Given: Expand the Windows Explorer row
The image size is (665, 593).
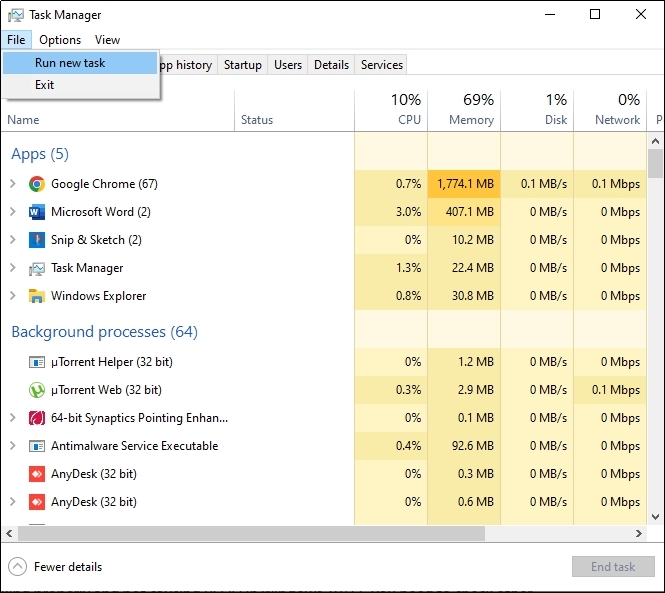Looking at the screenshot, I should pyautogui.click(x=13, y=296).
